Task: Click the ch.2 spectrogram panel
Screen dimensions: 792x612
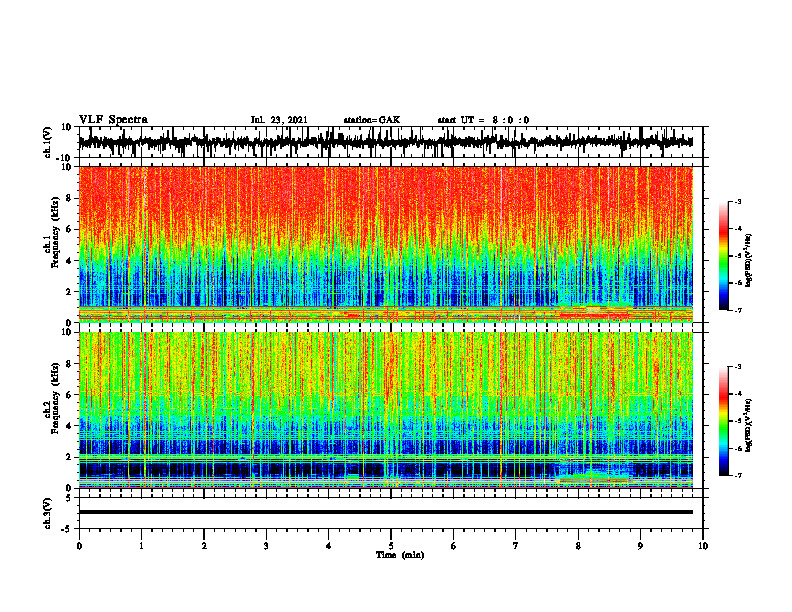Action: [386, 410]
